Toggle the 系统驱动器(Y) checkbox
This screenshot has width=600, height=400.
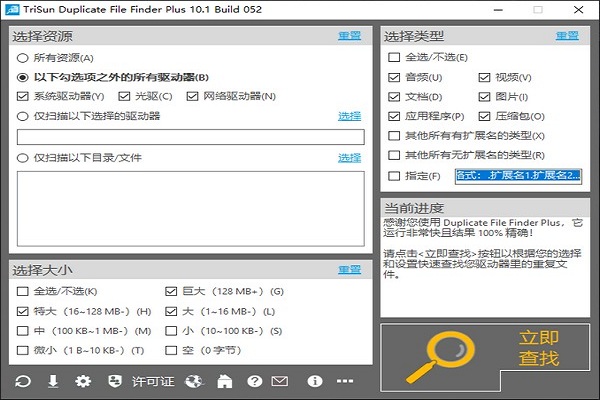pyautogui.click(x=23, y=96)
